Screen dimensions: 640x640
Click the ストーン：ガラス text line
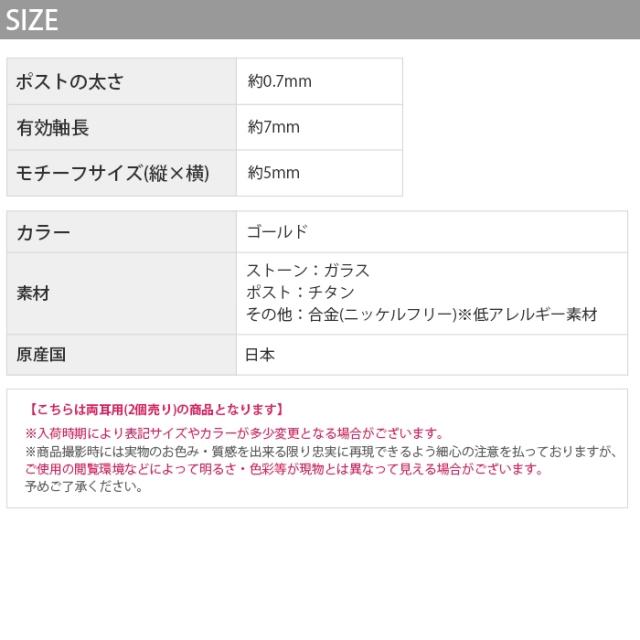308,271
